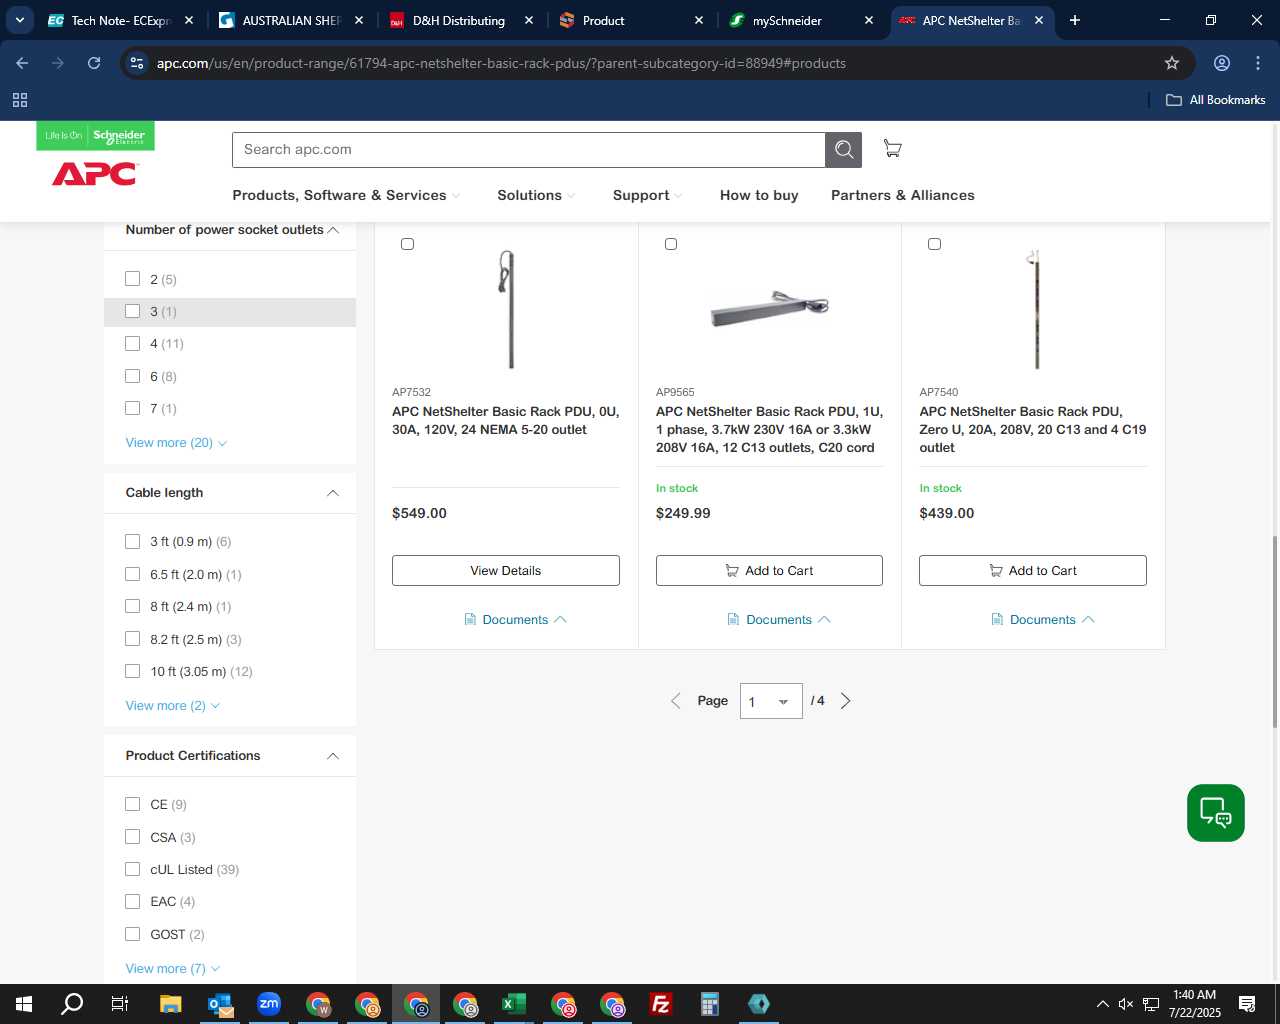
Task: Add AP9565 to cart
Action: coord(769,571)
